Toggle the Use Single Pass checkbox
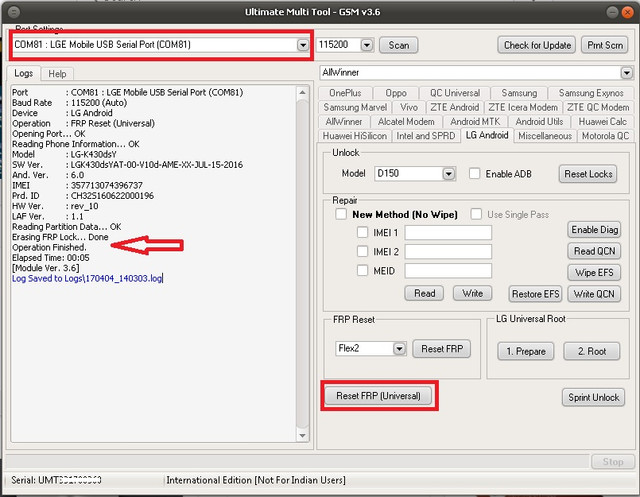This screenshot has width=640, height=497. (476, 214)
